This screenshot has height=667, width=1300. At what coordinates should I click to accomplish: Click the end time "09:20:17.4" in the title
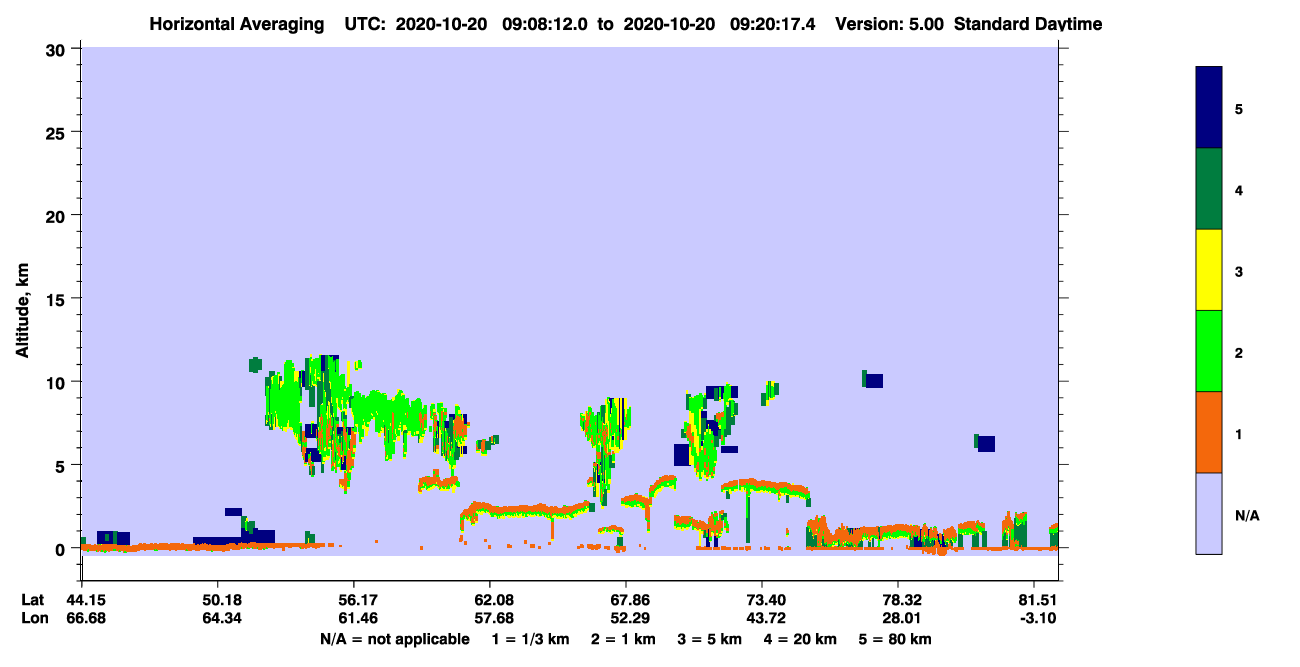click(x=772, y=24)
